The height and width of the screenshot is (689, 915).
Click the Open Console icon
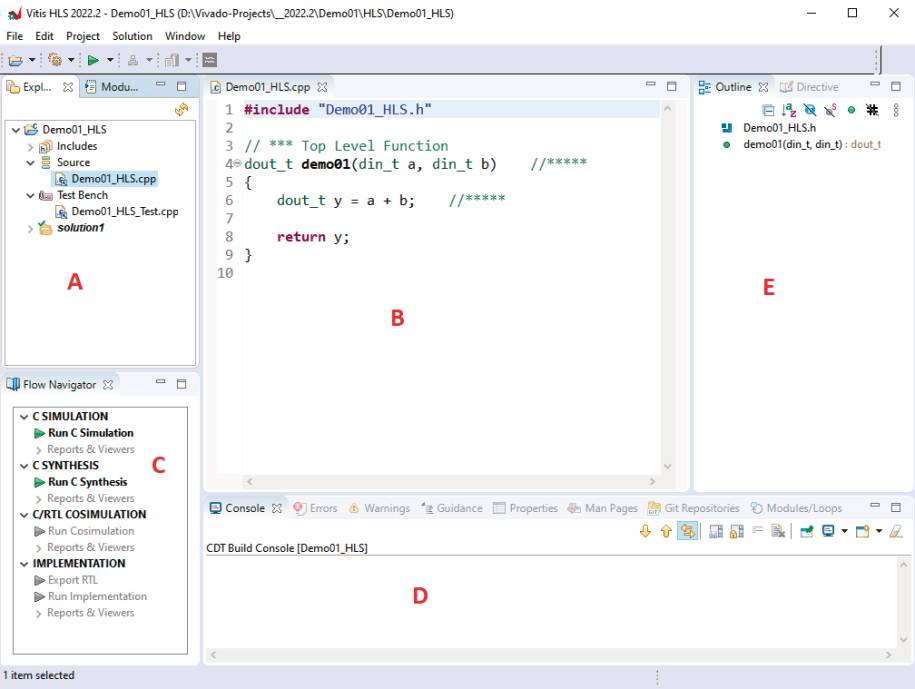point(862,531)
